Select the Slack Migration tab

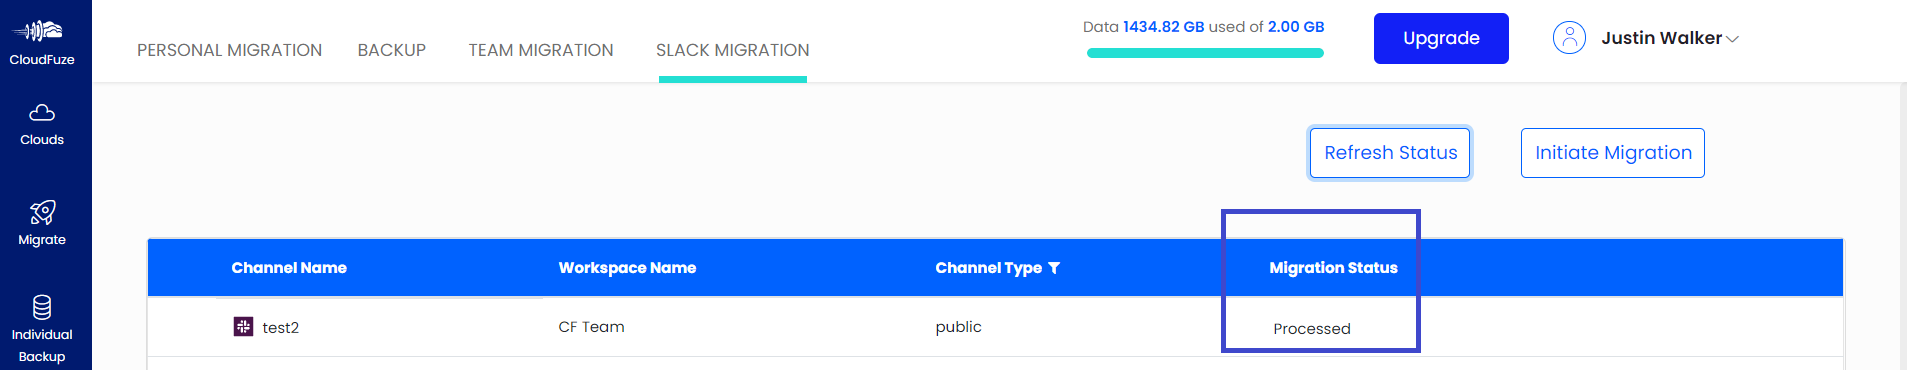[733, 50]
